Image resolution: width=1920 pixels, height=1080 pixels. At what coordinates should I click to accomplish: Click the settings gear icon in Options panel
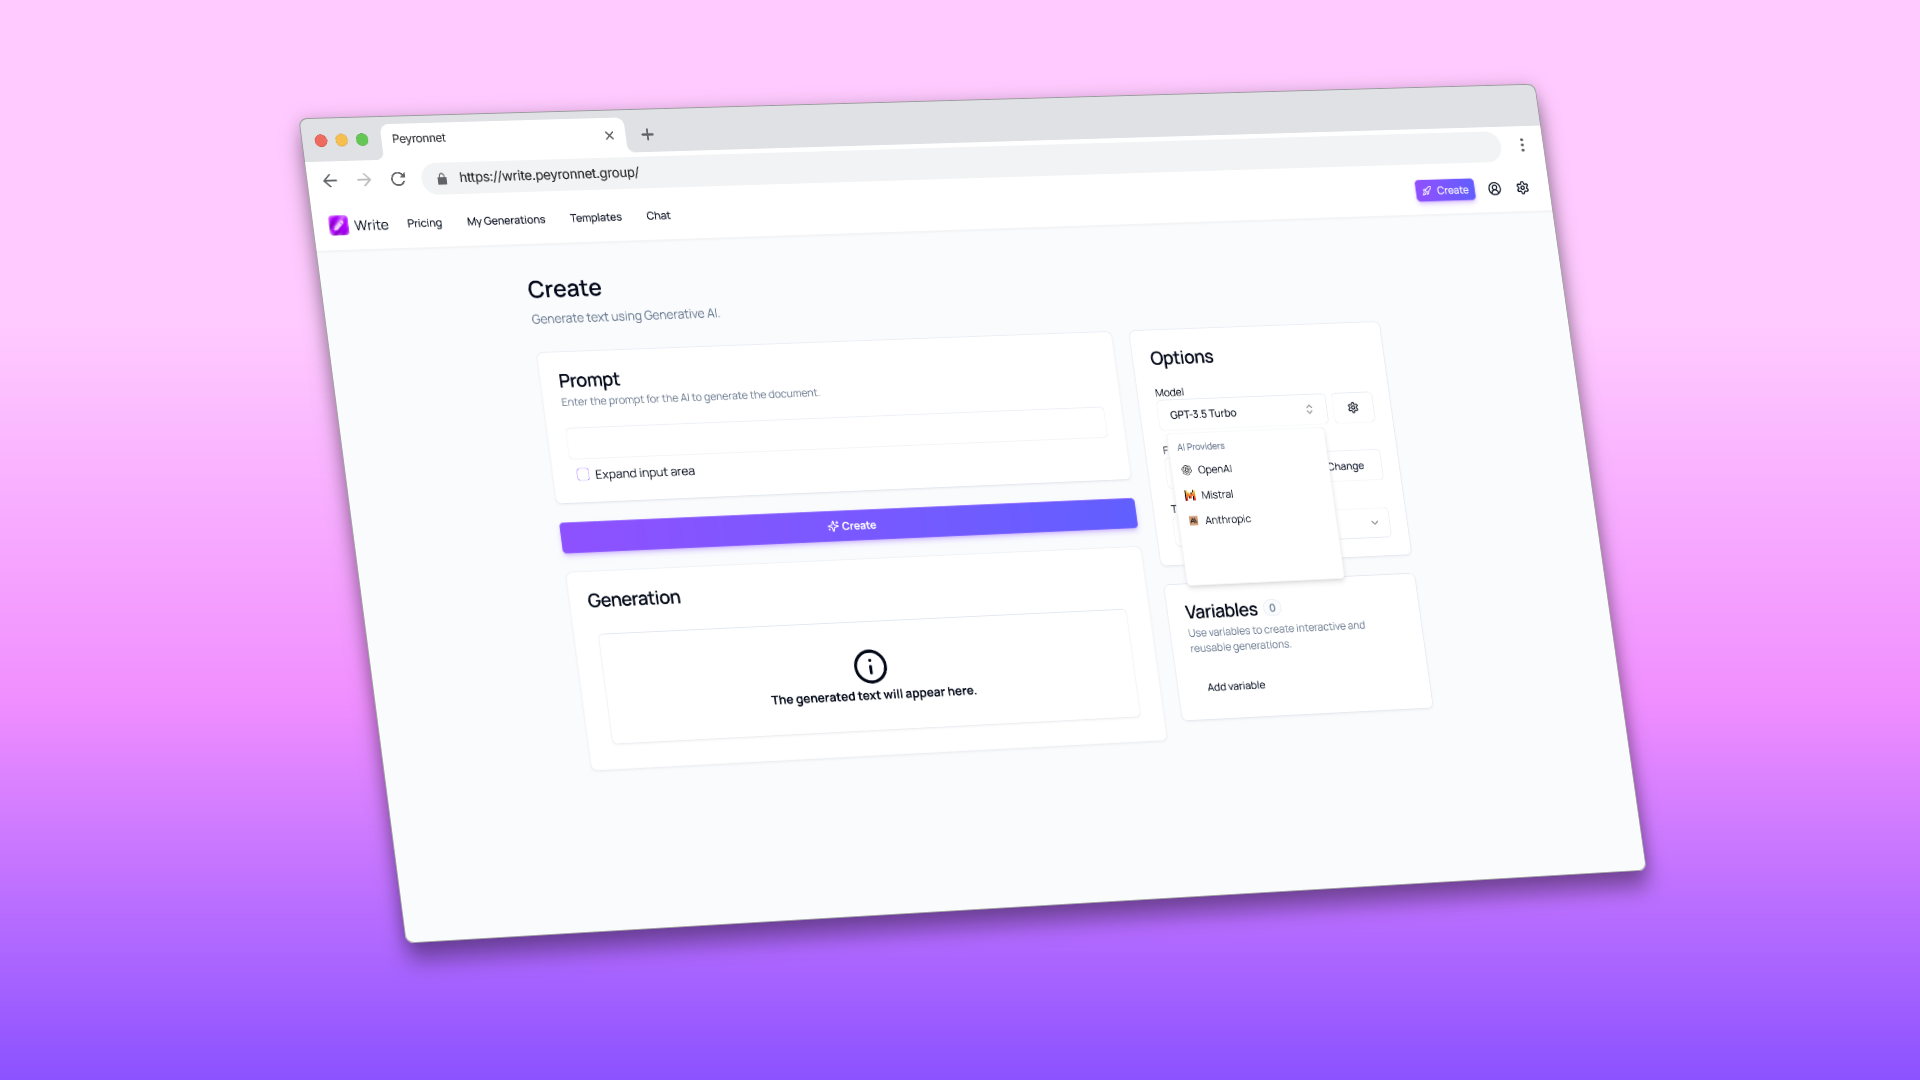pos(1352,407)
